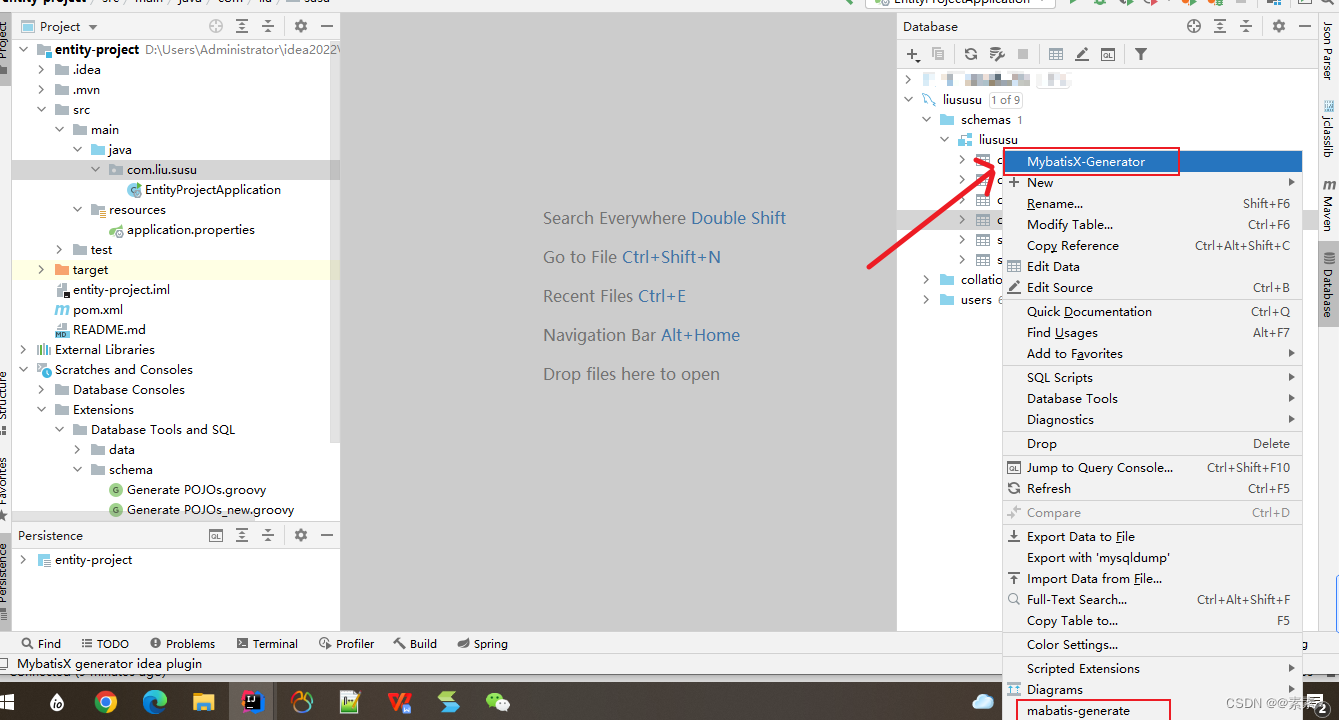Click Expand All icon in Database panel header

(x=1219, y=27)
